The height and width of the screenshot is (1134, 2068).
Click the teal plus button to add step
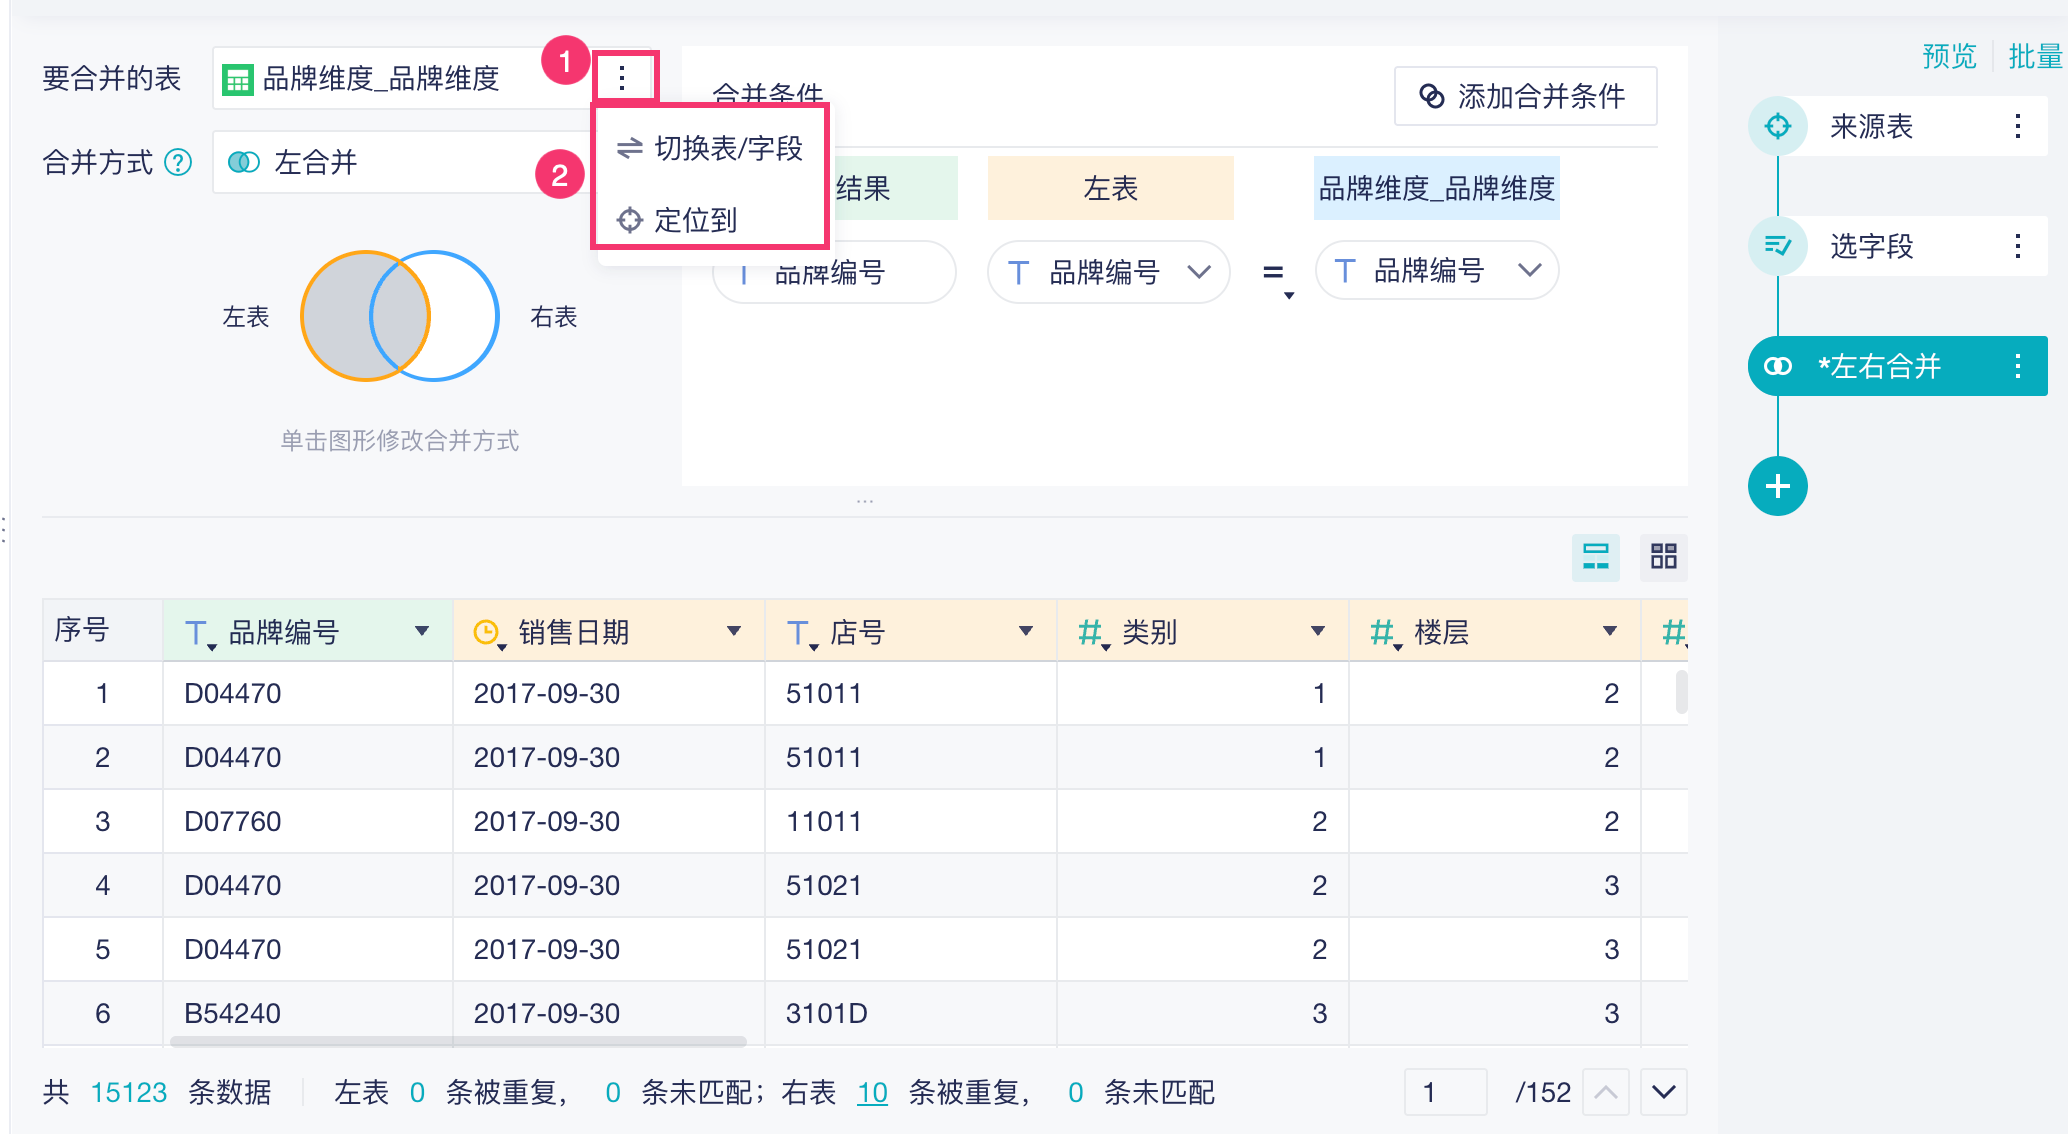click(x=1777, y=486)
